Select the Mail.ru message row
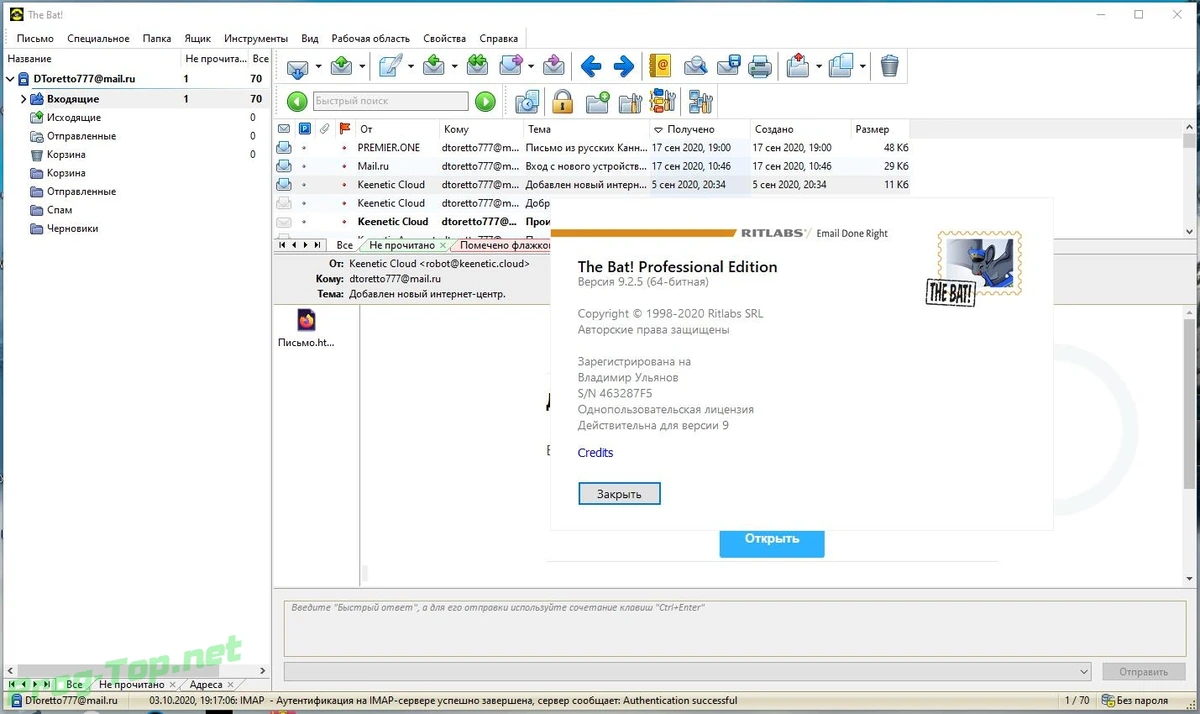1200x714 pixels. 592,166
